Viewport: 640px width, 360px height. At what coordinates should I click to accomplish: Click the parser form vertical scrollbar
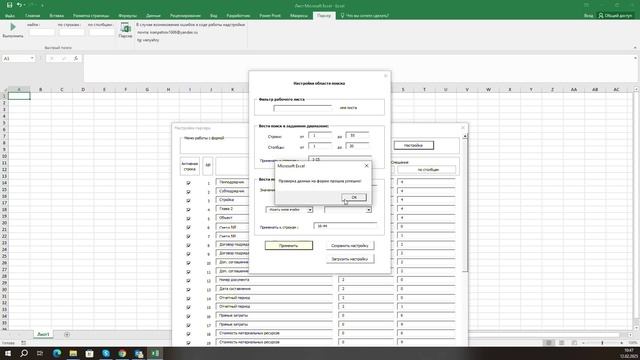465,204
